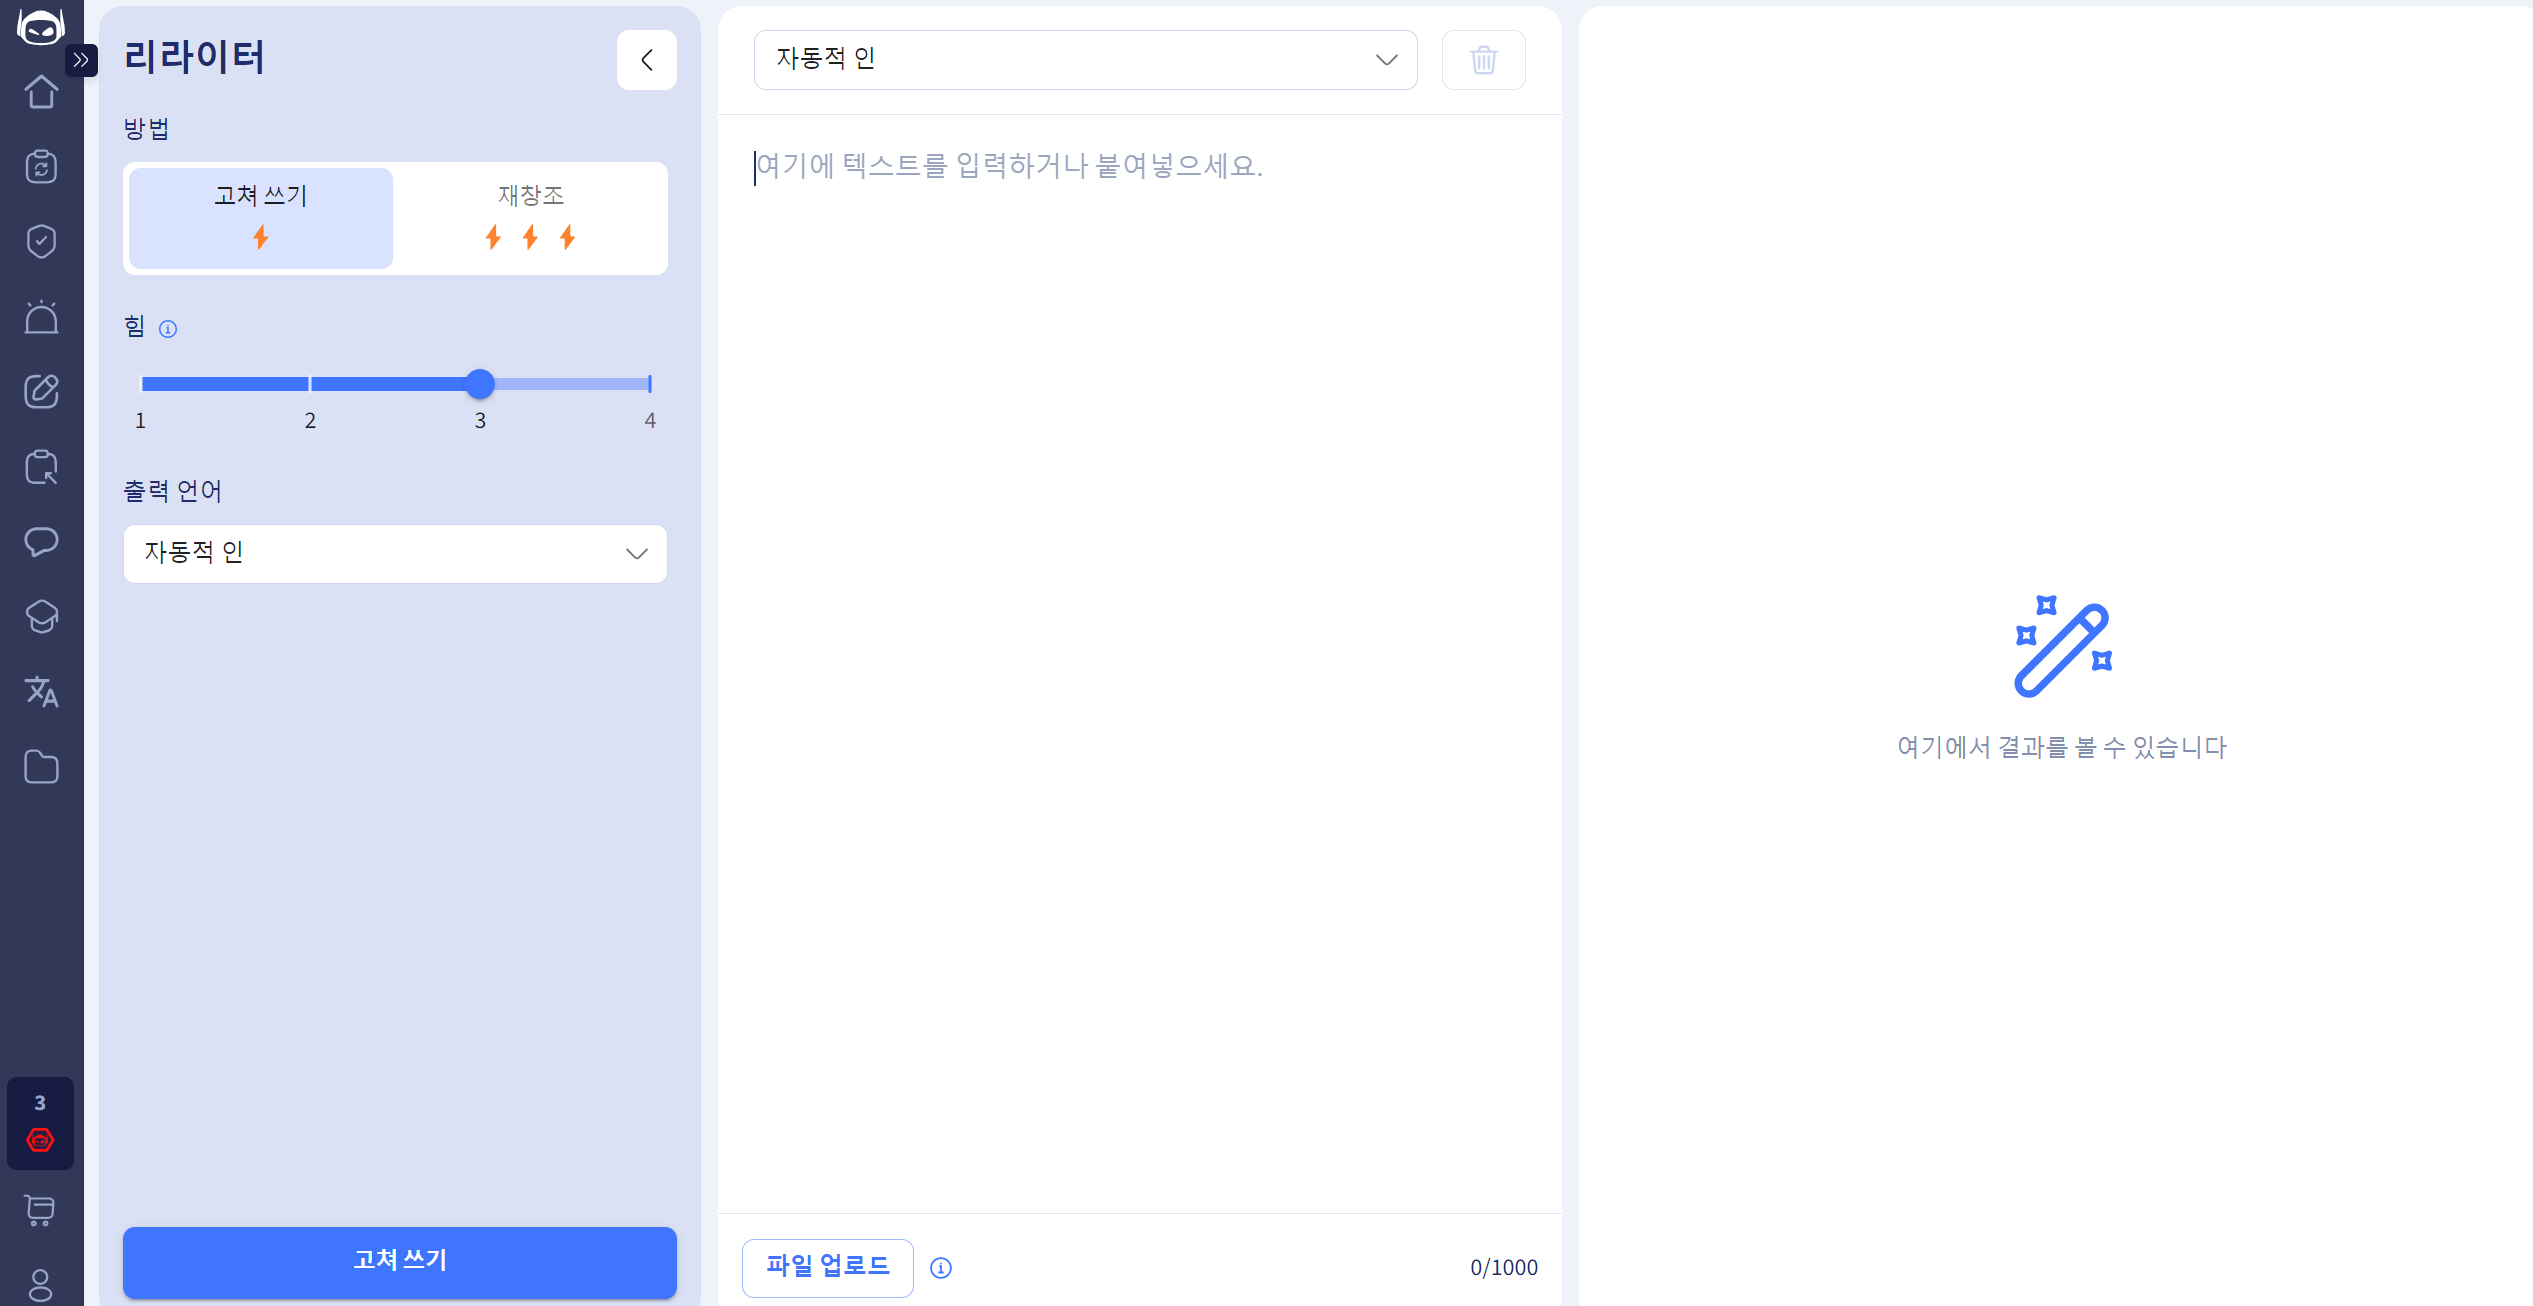Open the 출력 언어 output language dropdown
The width and height of the screenshot is (2533, 1306).
[x=394, y=553]
